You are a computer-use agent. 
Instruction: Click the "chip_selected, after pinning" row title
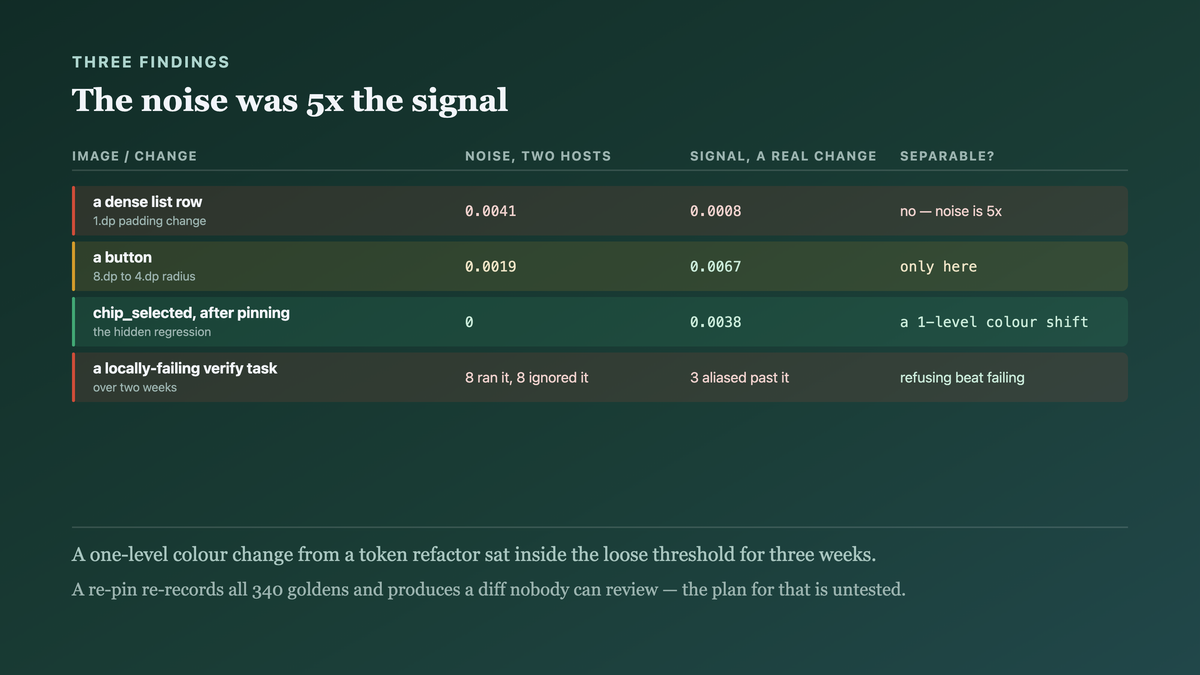pos(191,313)
